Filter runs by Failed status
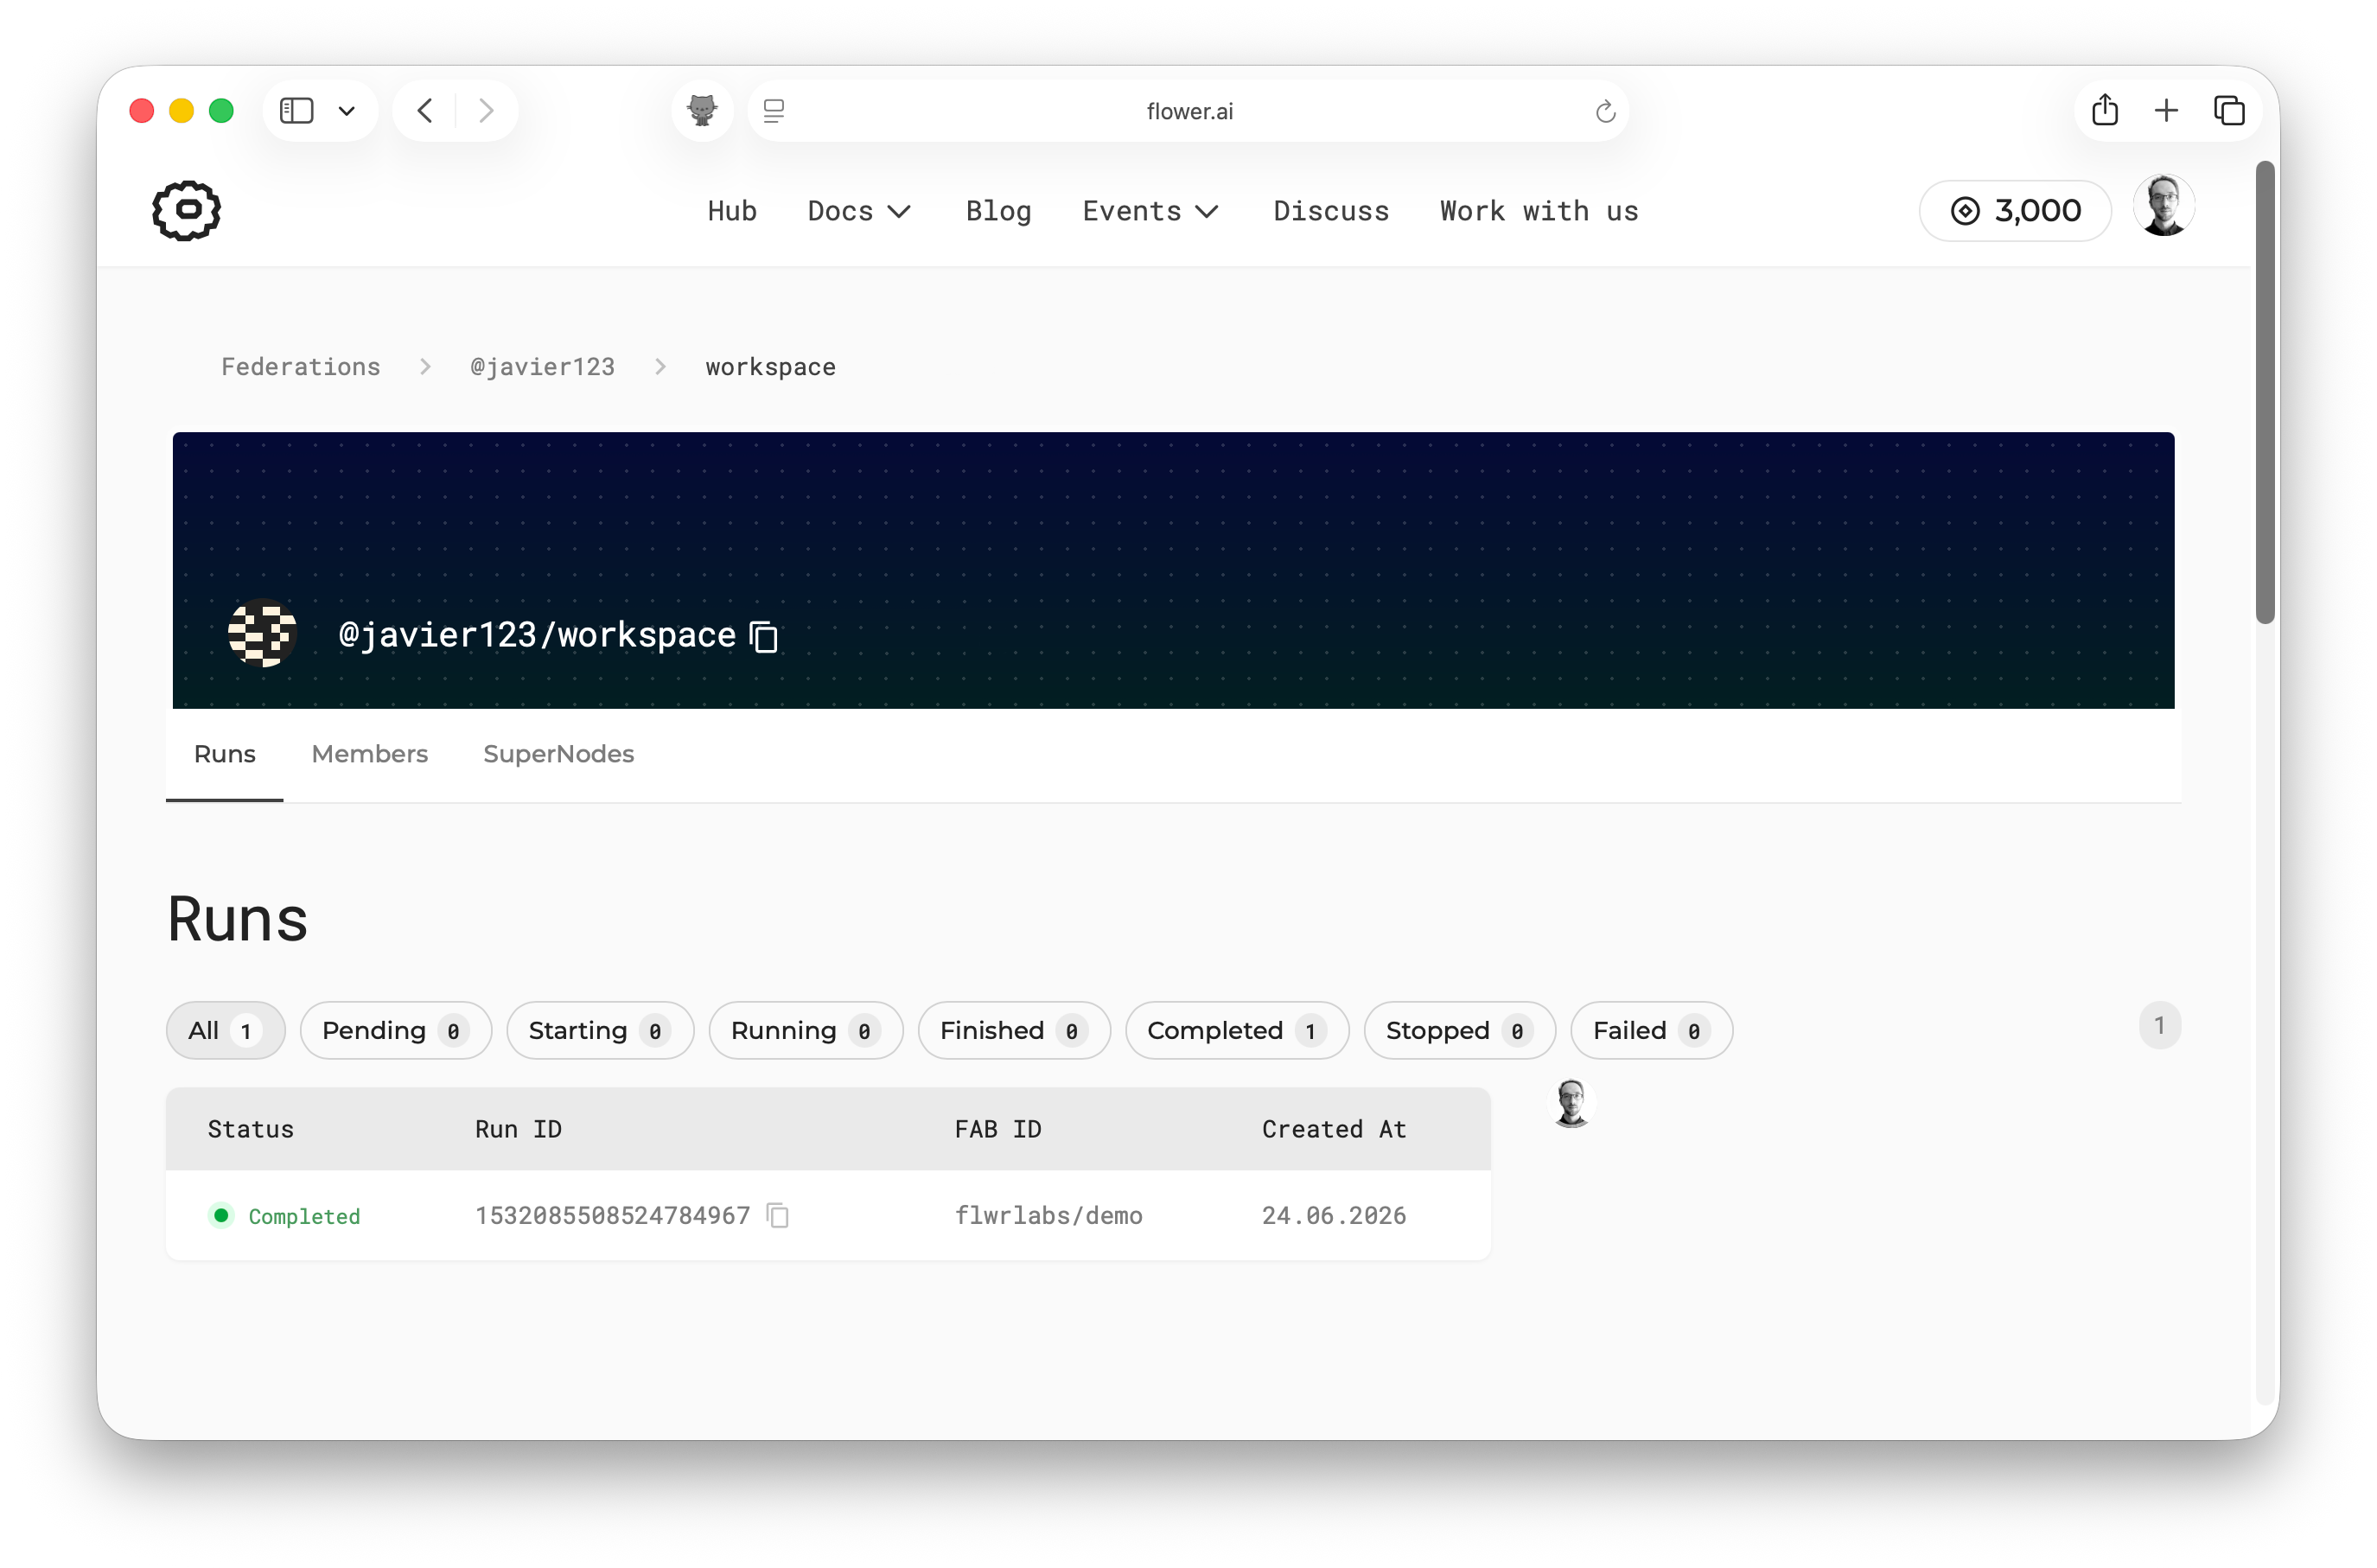 1651,1030
